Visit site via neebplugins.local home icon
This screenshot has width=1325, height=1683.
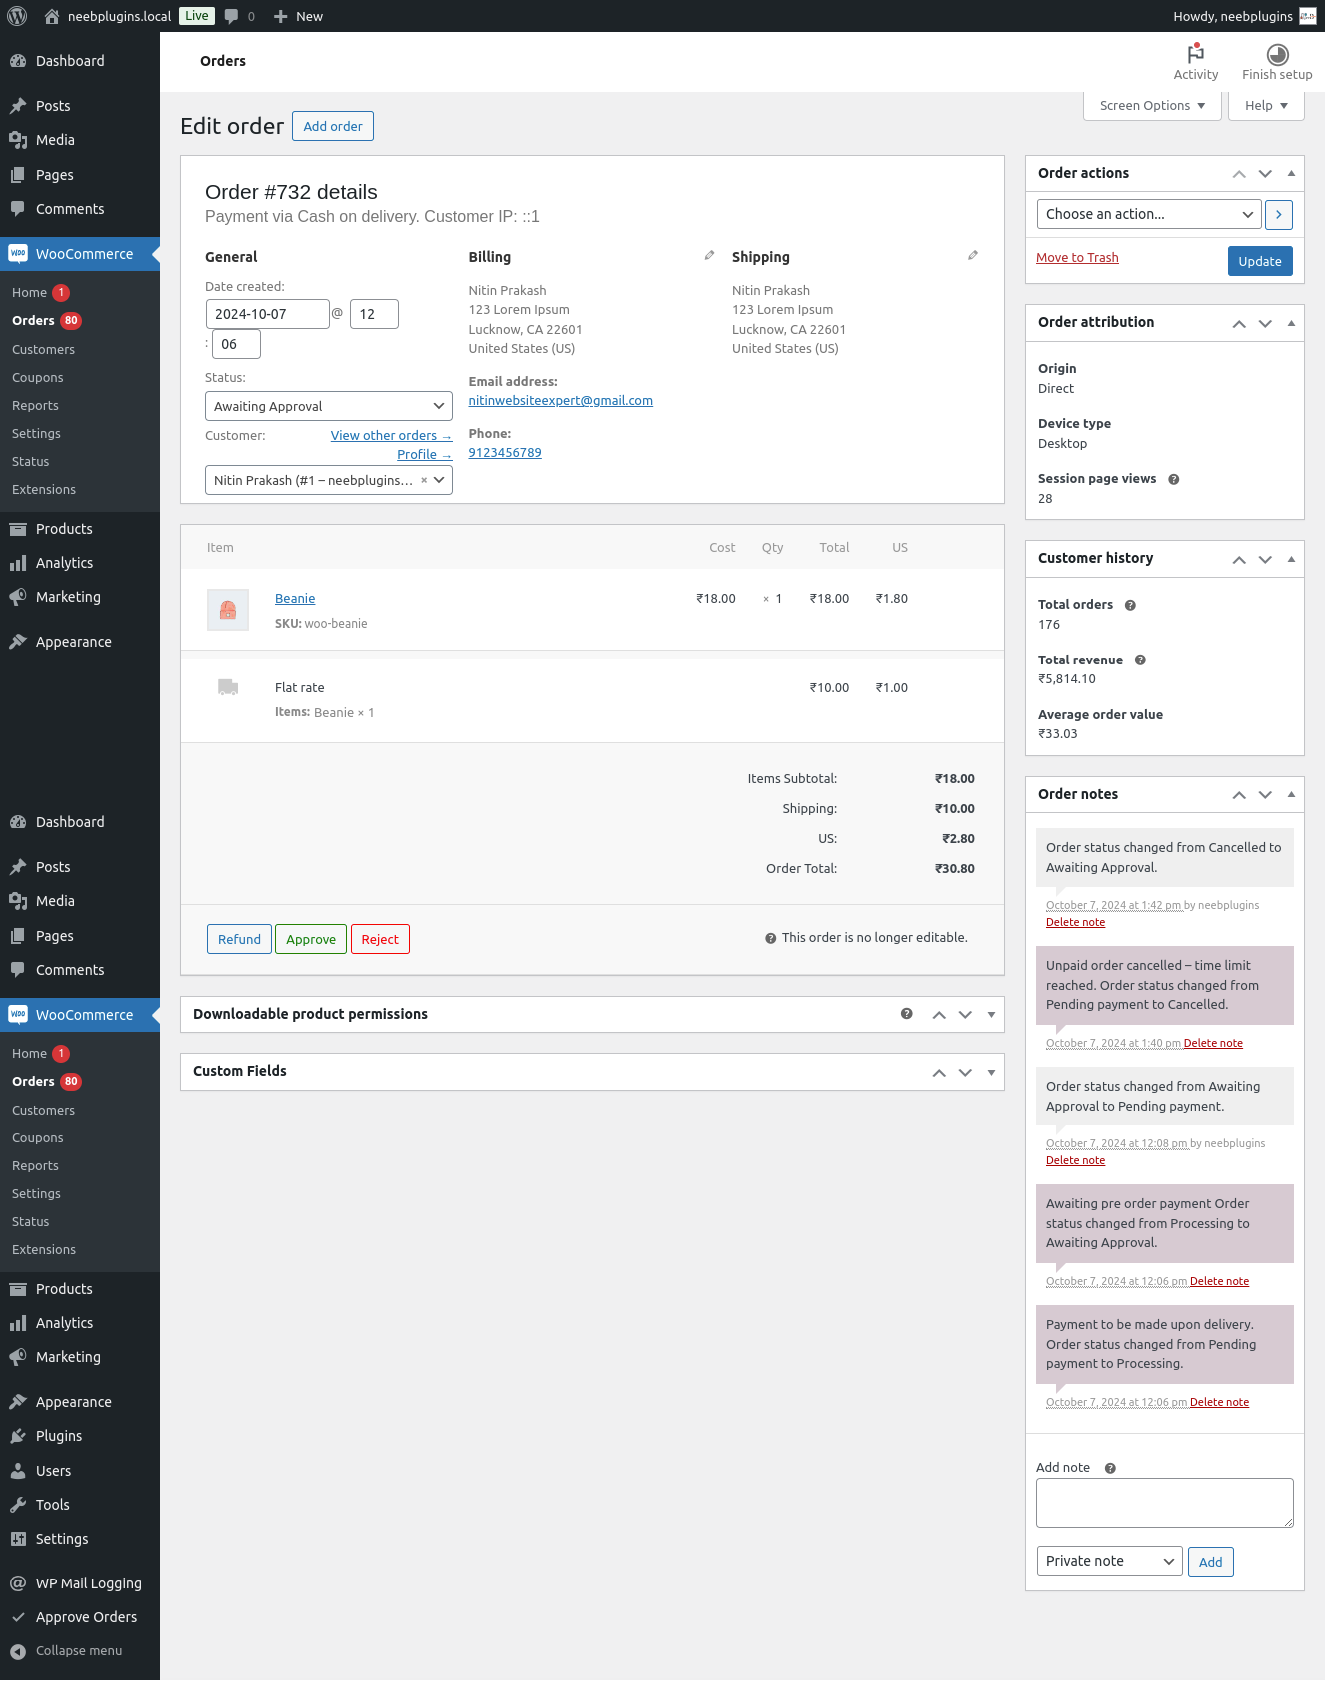(x=52, y=16)
